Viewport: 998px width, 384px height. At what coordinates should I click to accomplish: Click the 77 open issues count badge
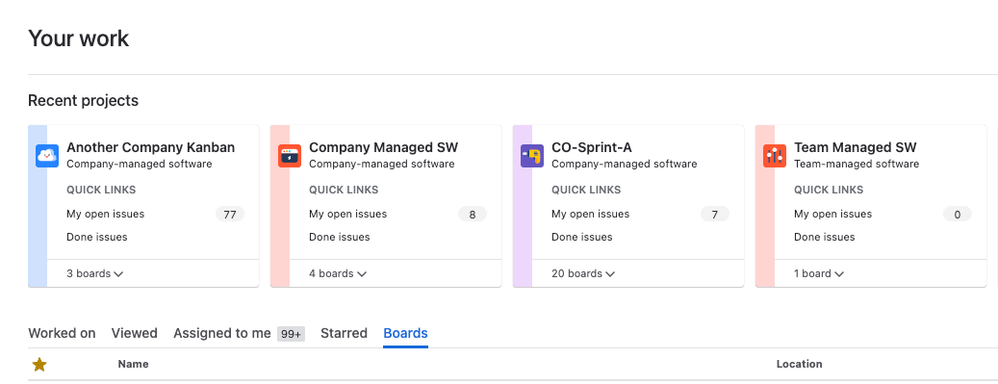[230, 215]
